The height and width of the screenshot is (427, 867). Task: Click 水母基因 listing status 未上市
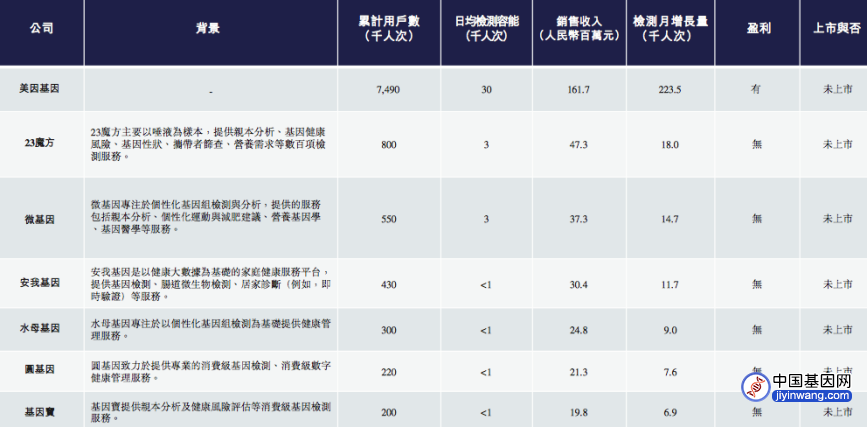[837, 330]
